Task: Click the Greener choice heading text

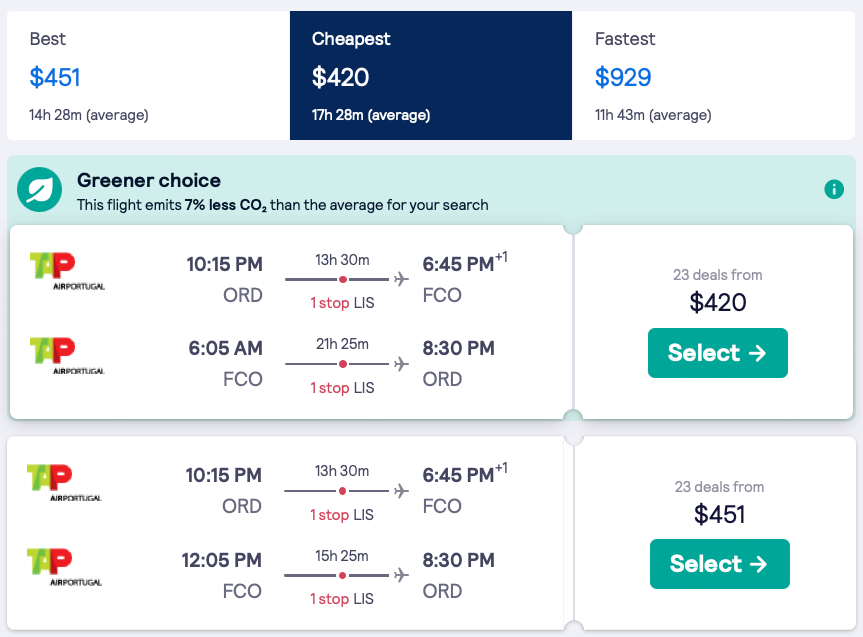Action: 149,181
